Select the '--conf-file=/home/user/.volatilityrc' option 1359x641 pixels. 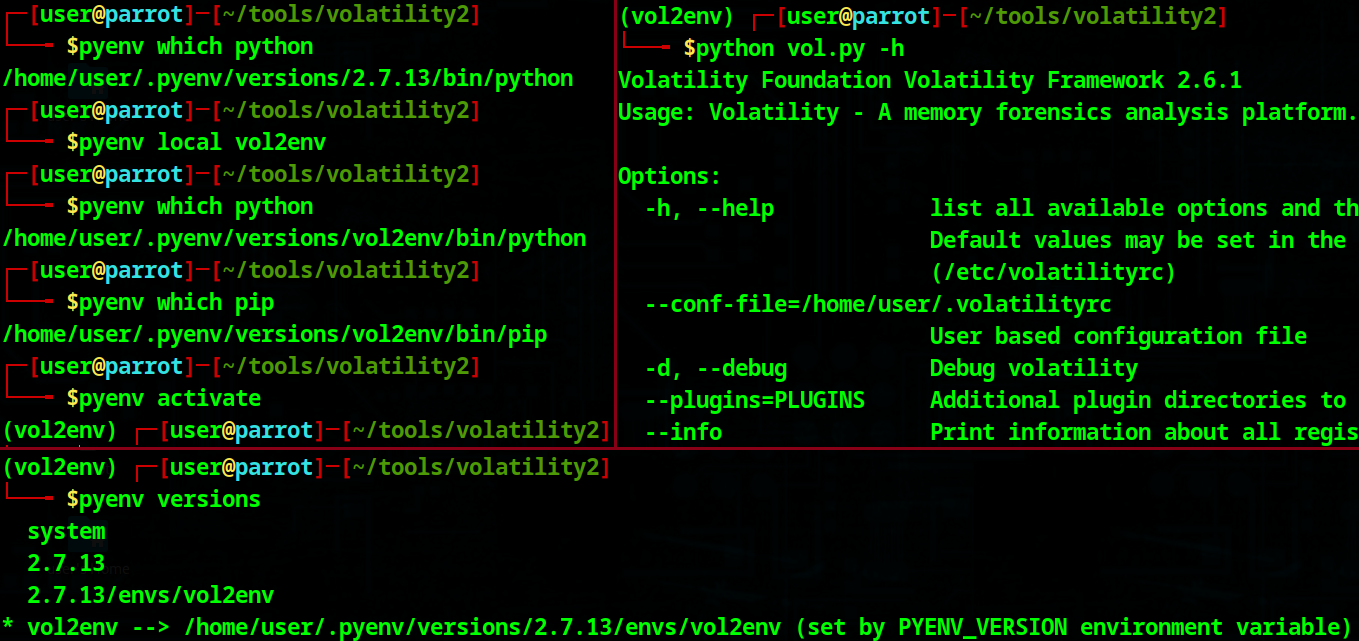point(878,304)
